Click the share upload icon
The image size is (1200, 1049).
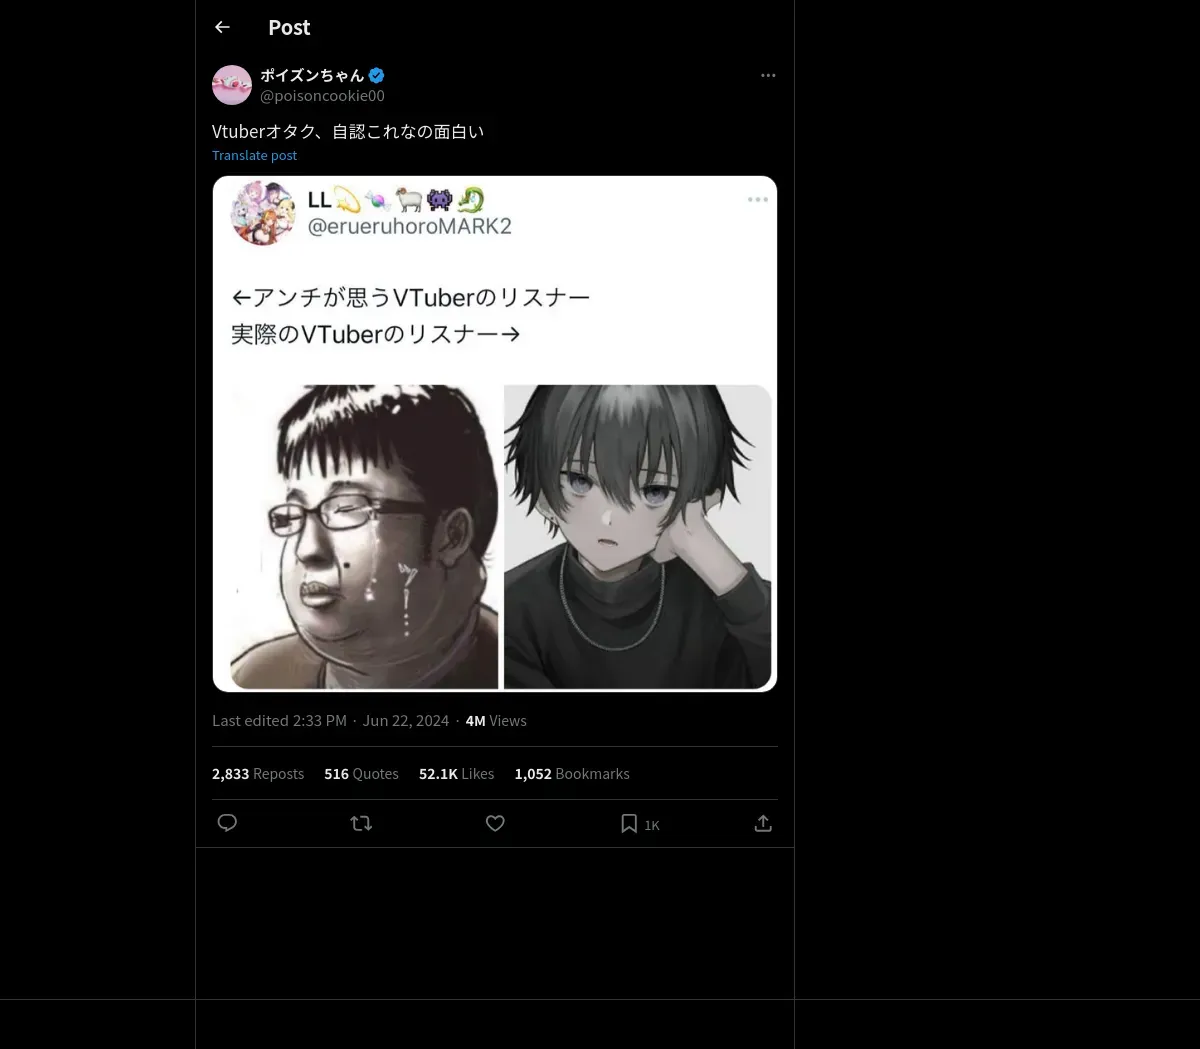[763, 823]
